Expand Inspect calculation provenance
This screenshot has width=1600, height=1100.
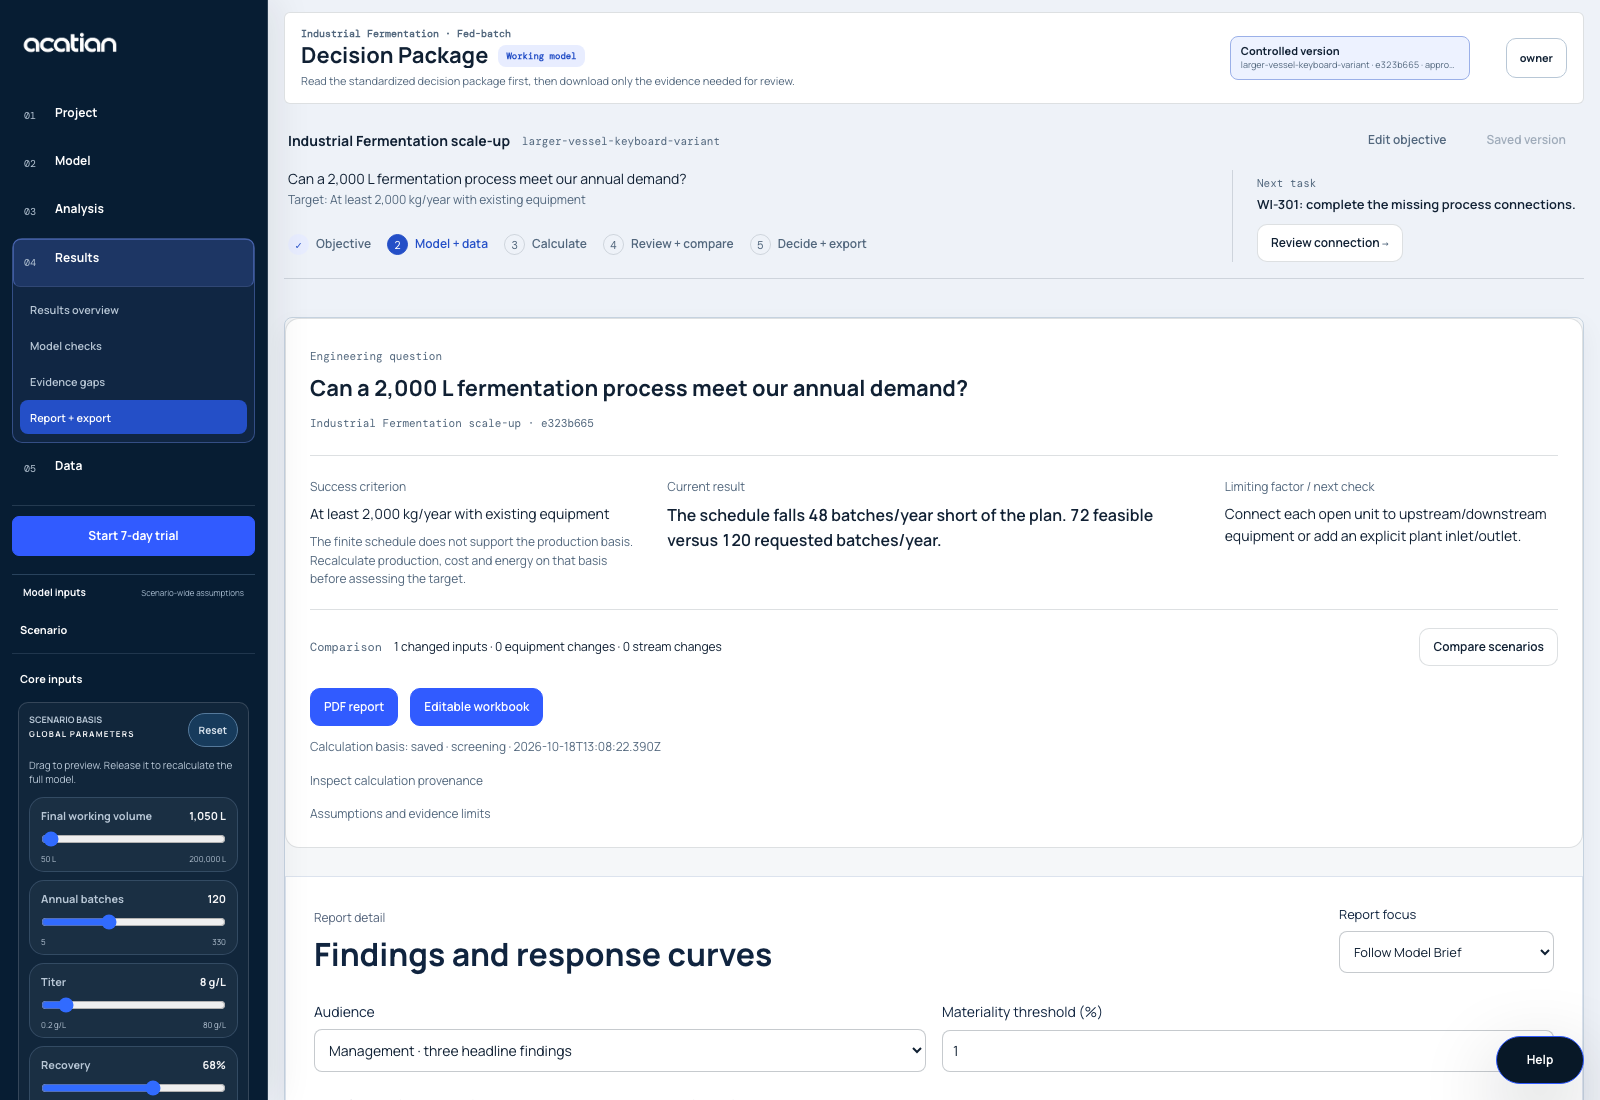(x=396, y=781)
